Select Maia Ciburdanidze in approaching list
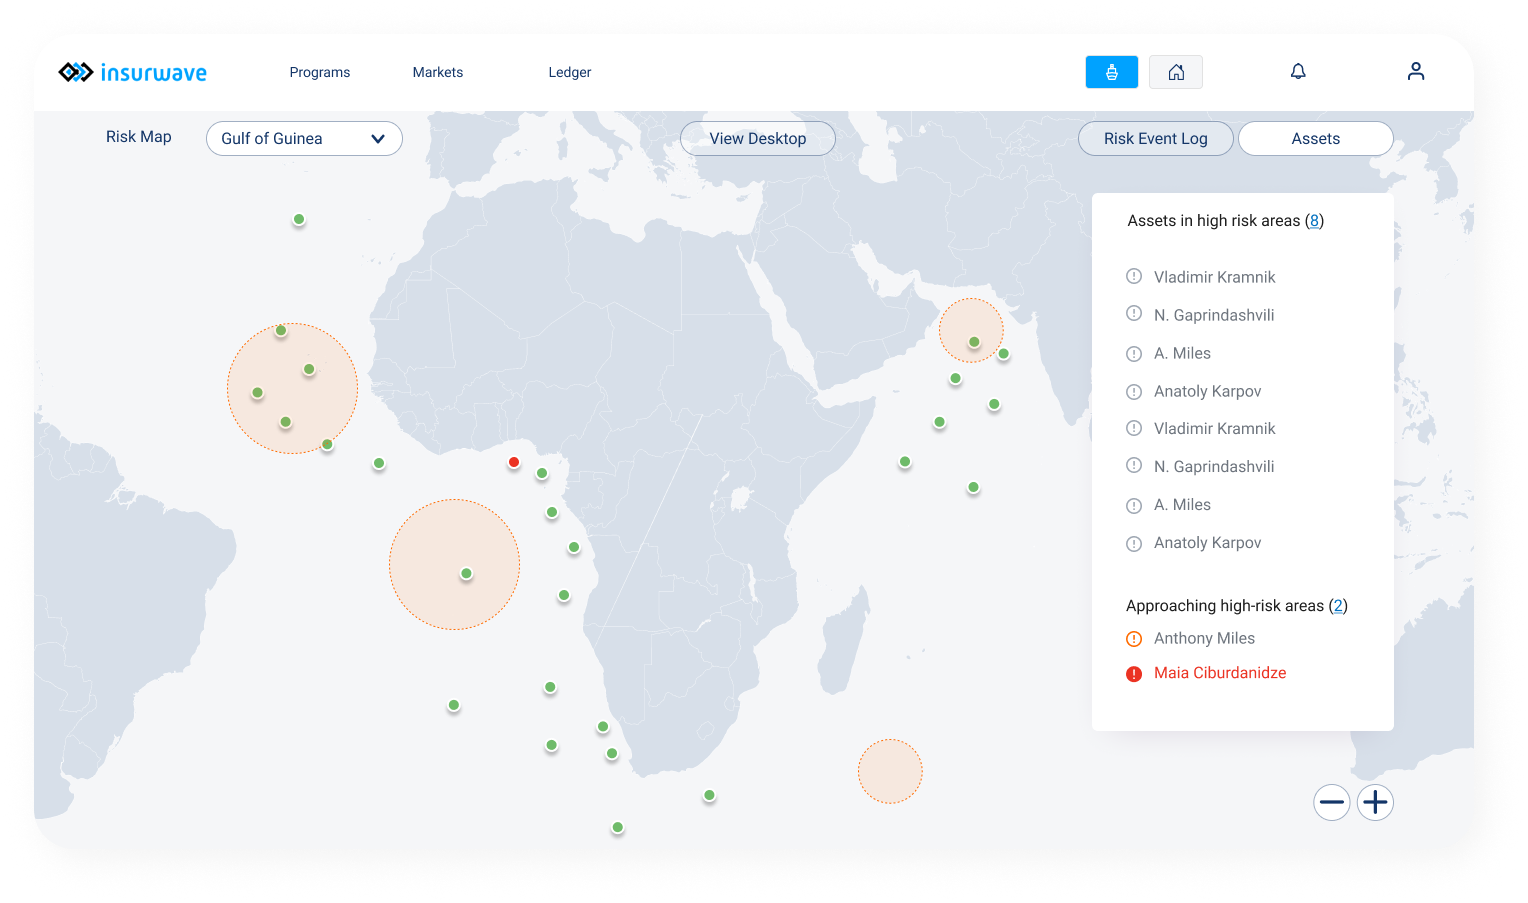Viewport: 1528px width, 903px height. 1220,673
